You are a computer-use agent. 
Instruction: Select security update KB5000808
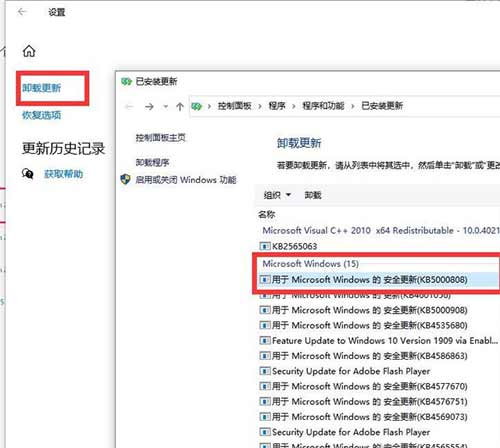pos(369,280)
